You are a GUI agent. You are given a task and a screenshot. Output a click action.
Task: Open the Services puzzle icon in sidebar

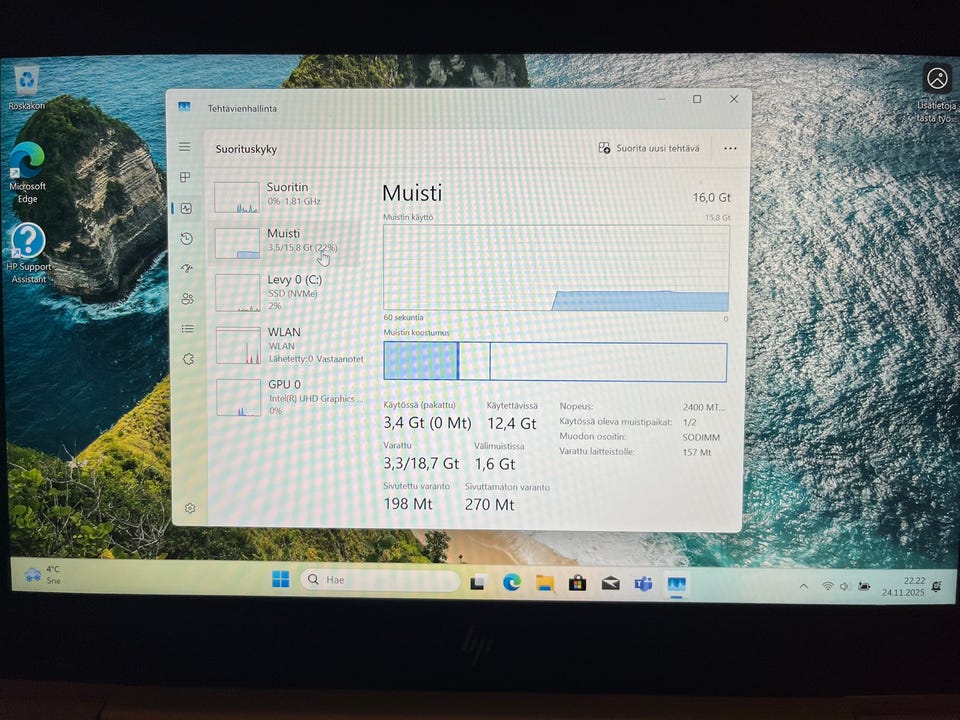tap(188, 359)
